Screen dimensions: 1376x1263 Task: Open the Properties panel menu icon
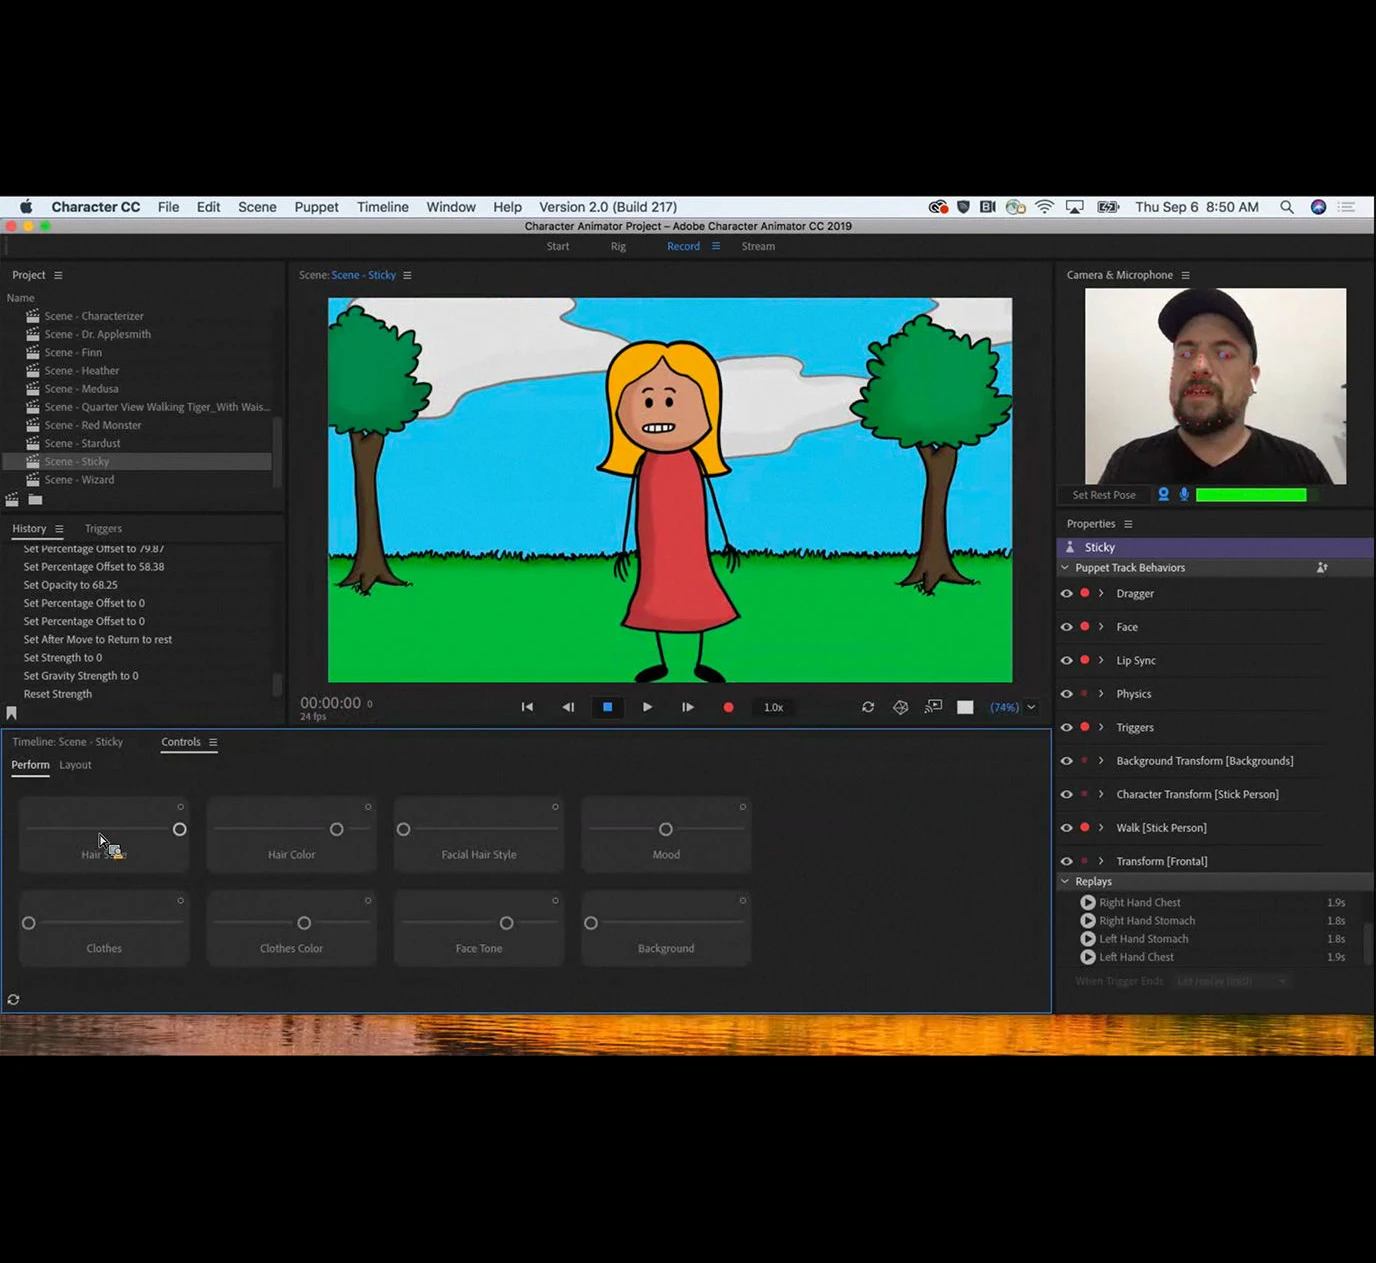(1128, 524)
